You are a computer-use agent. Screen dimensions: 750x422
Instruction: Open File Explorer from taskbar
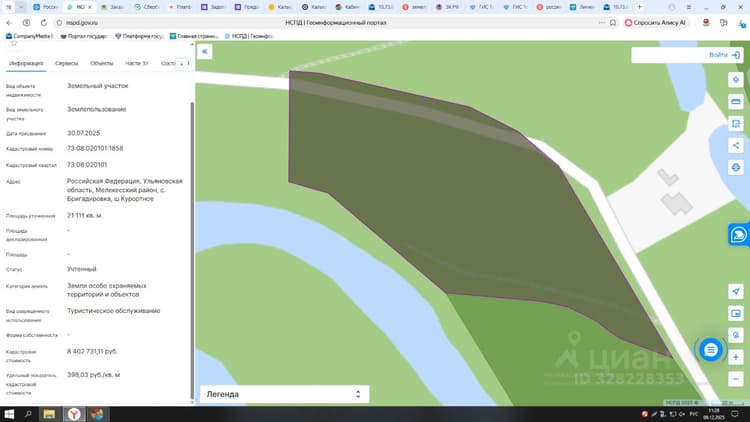click(49, 414)
